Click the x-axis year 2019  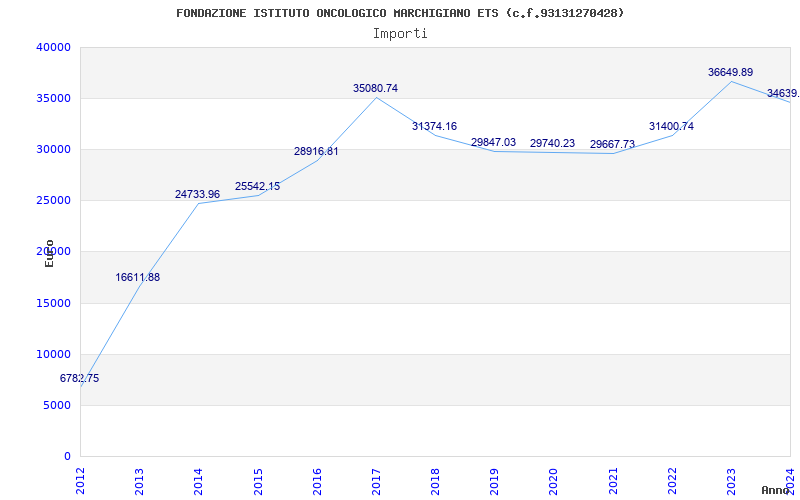click(x=494, y=481)
